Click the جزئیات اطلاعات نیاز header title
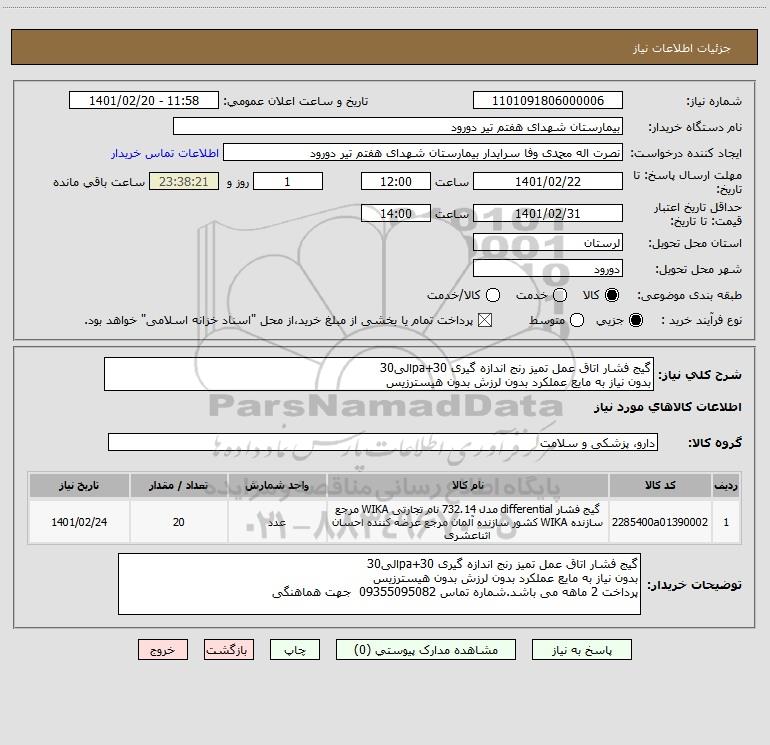 coord(682,48)
